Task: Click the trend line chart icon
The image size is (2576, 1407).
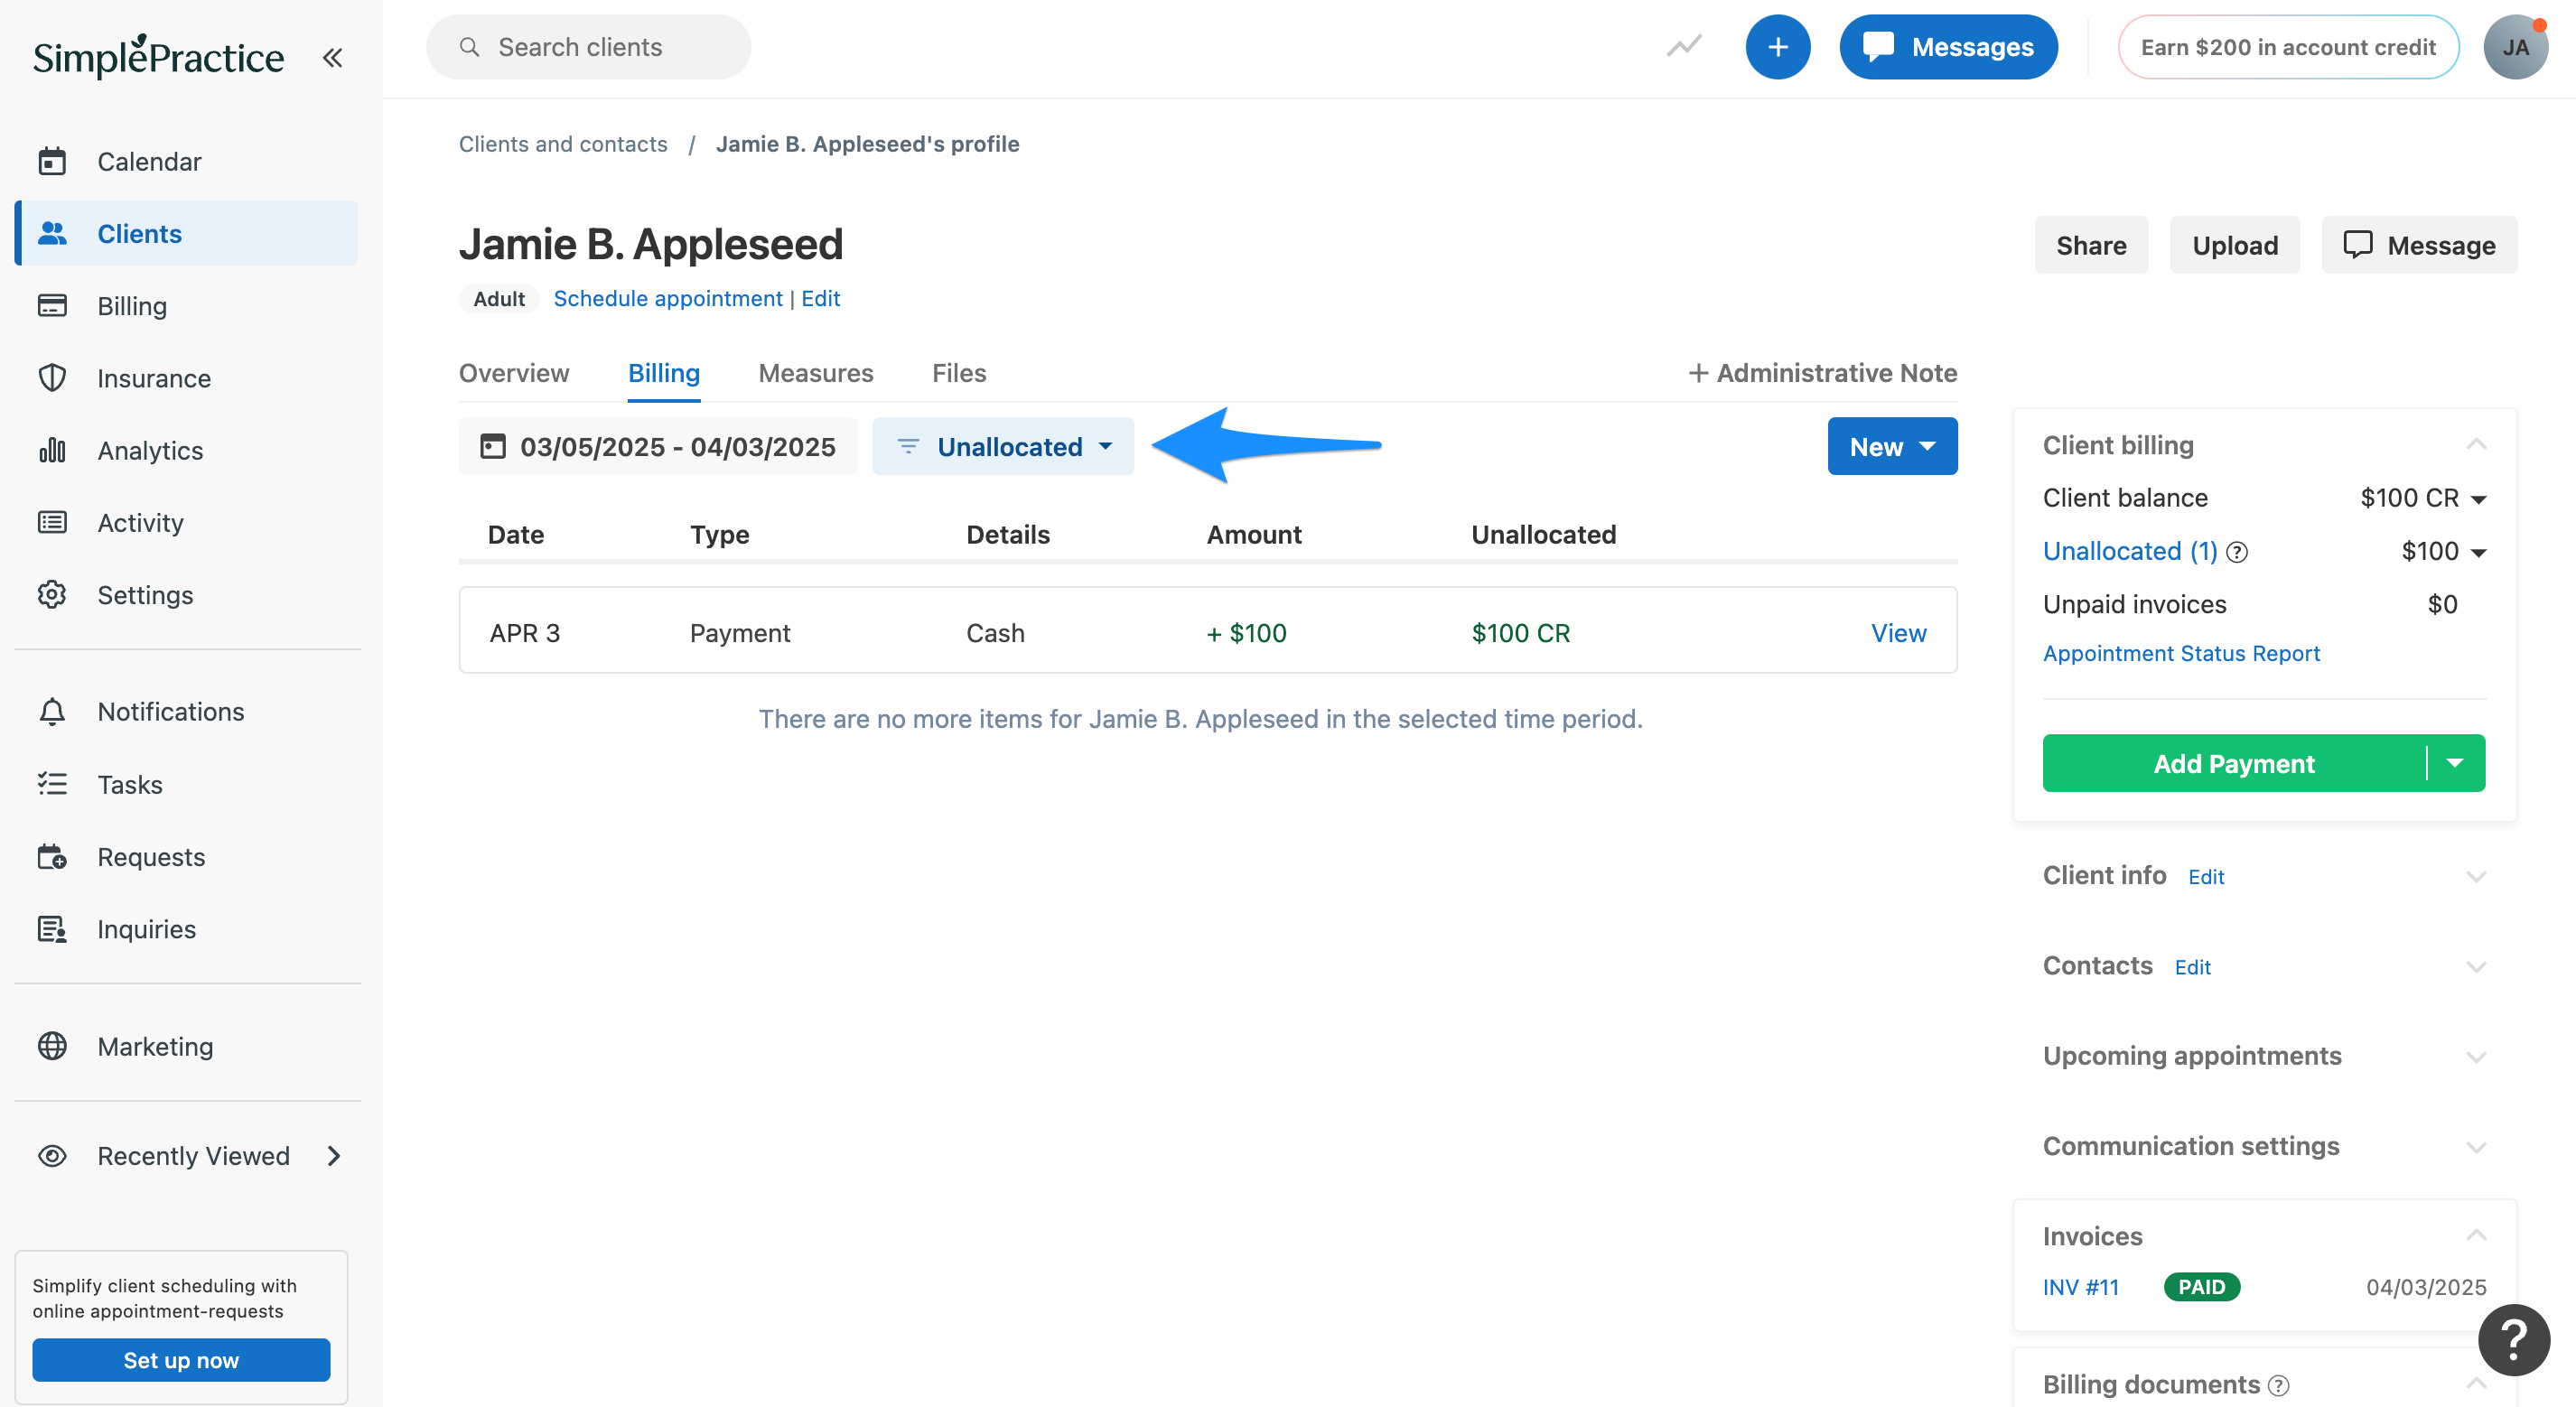Action: pyautogui.click(x=1684, y=46)
